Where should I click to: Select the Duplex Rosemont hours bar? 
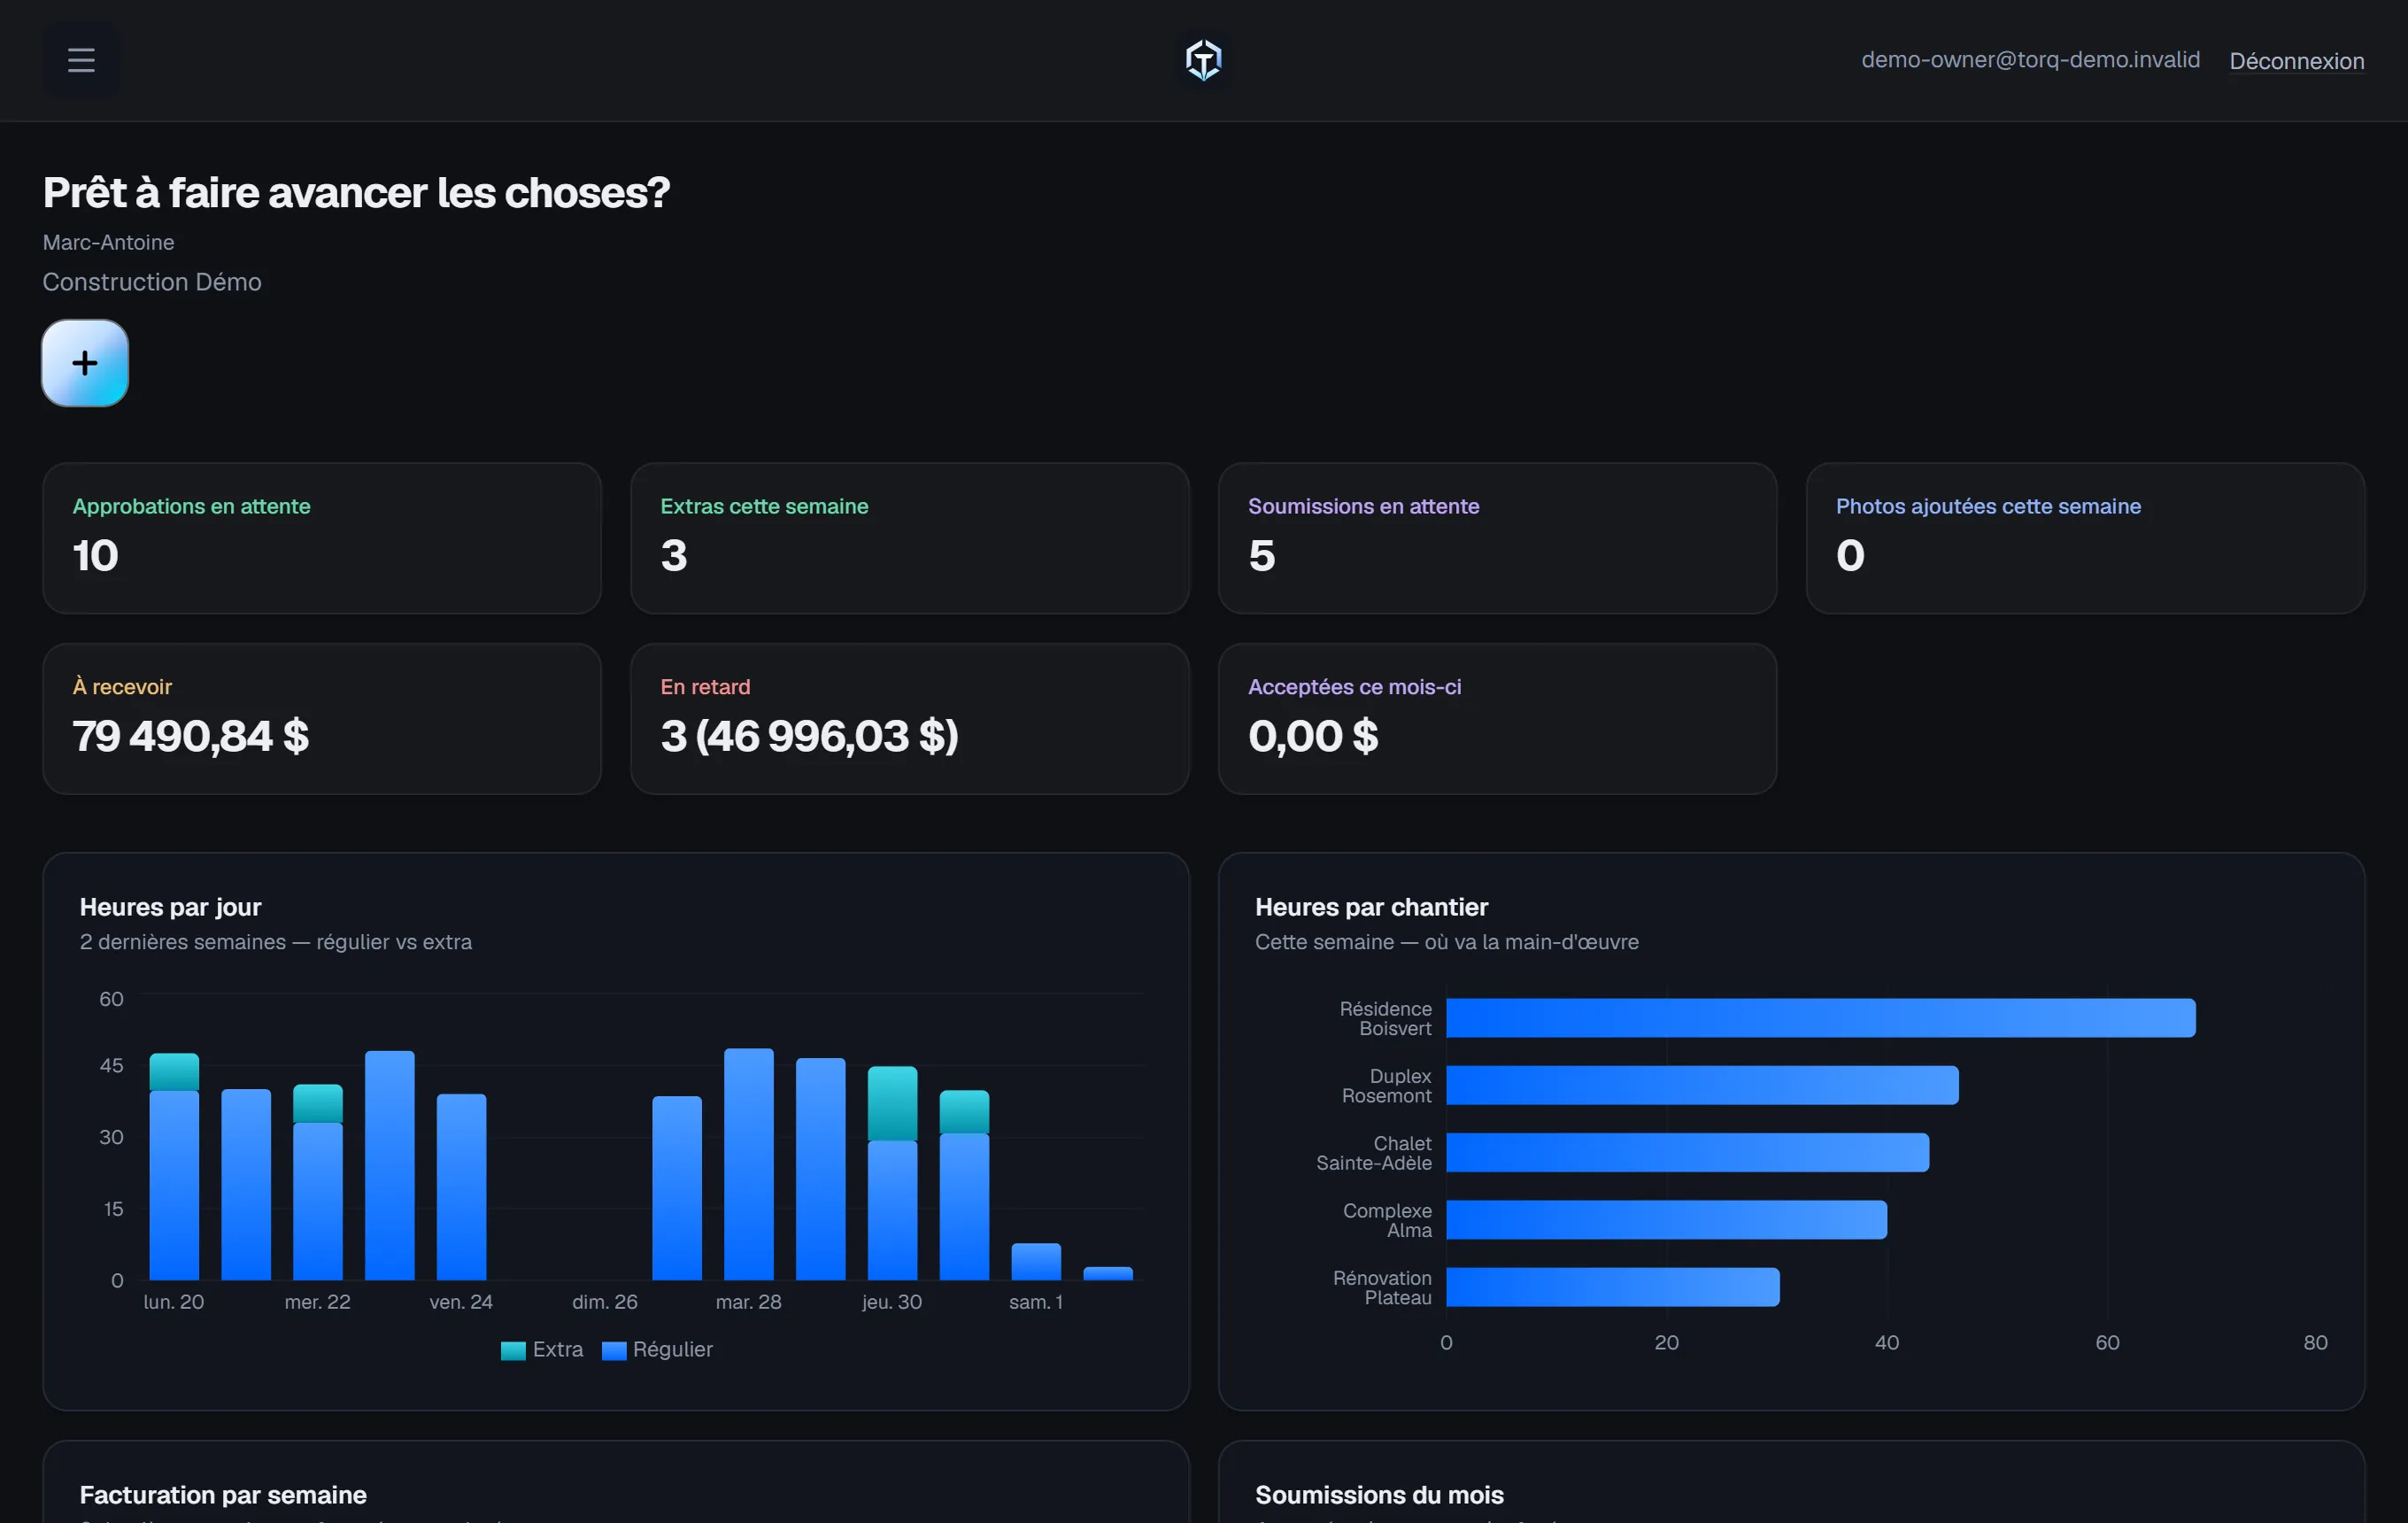[1702, 1085]
